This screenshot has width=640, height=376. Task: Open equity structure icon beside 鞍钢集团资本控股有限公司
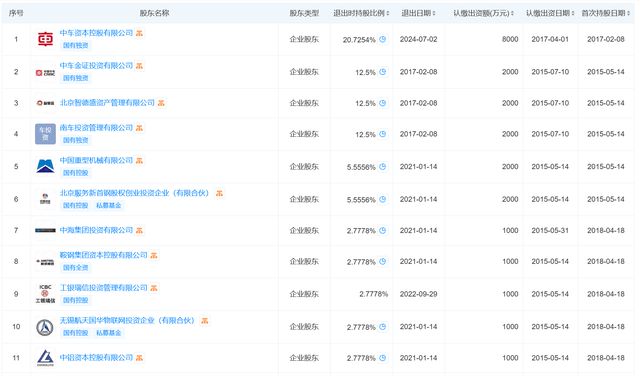pyautogui.click(x=154, y=255)
